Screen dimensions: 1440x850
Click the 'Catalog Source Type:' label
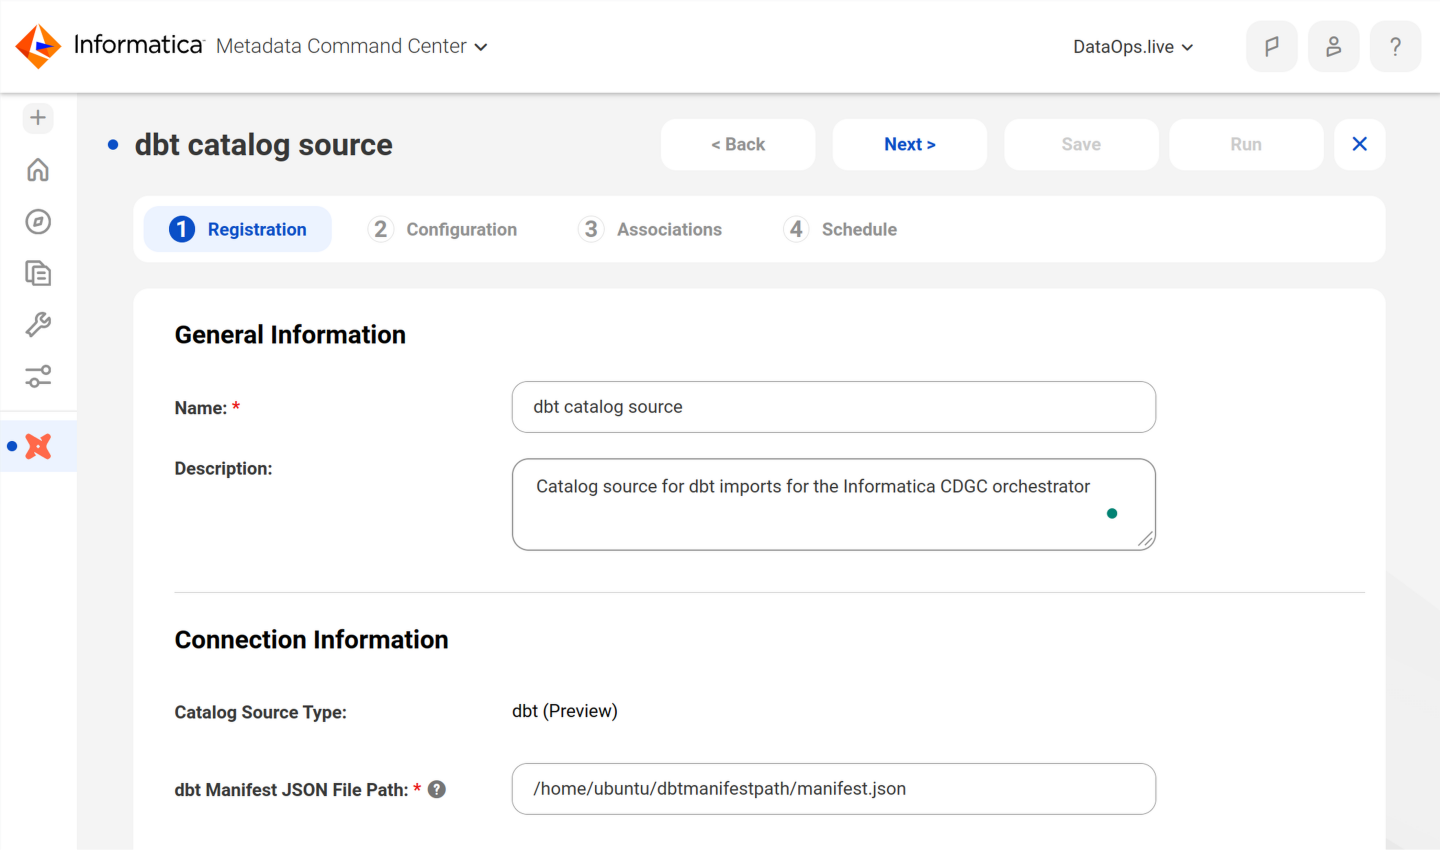[x=261, y=712]
